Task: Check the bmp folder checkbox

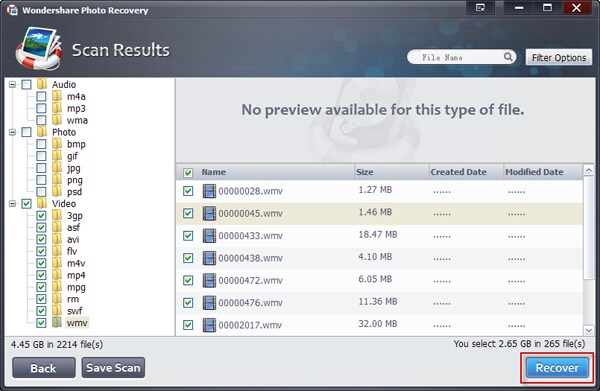Action: pos(41,144)
